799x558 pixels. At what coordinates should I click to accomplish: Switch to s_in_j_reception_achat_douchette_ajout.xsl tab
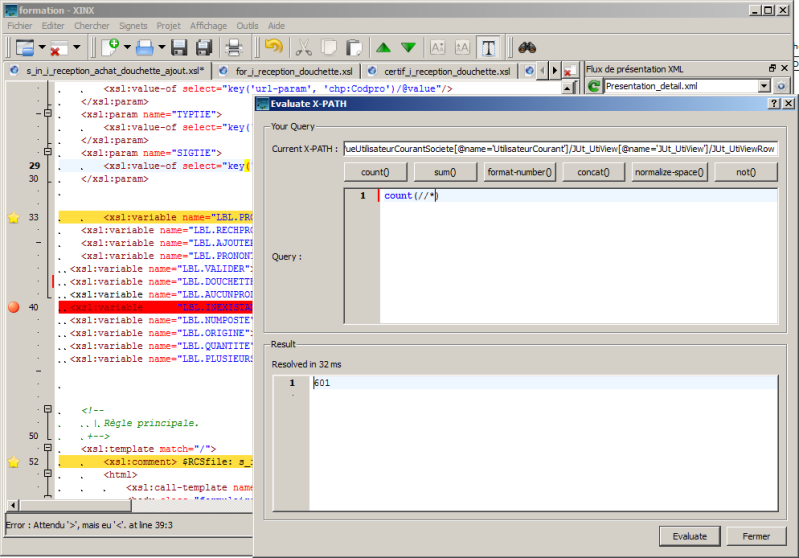click(x=108, y=71)
